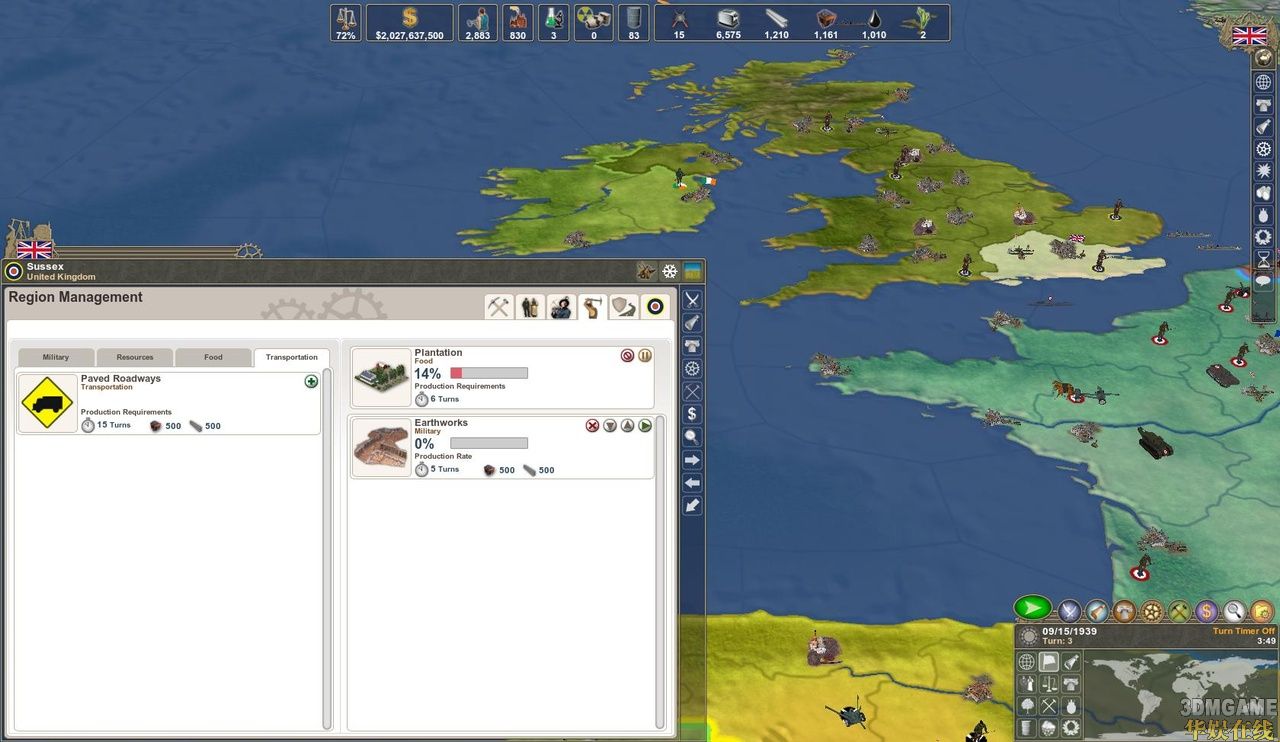Open the Resources tab
Viewport: 1280px width, 742px height.
[135, 357]
